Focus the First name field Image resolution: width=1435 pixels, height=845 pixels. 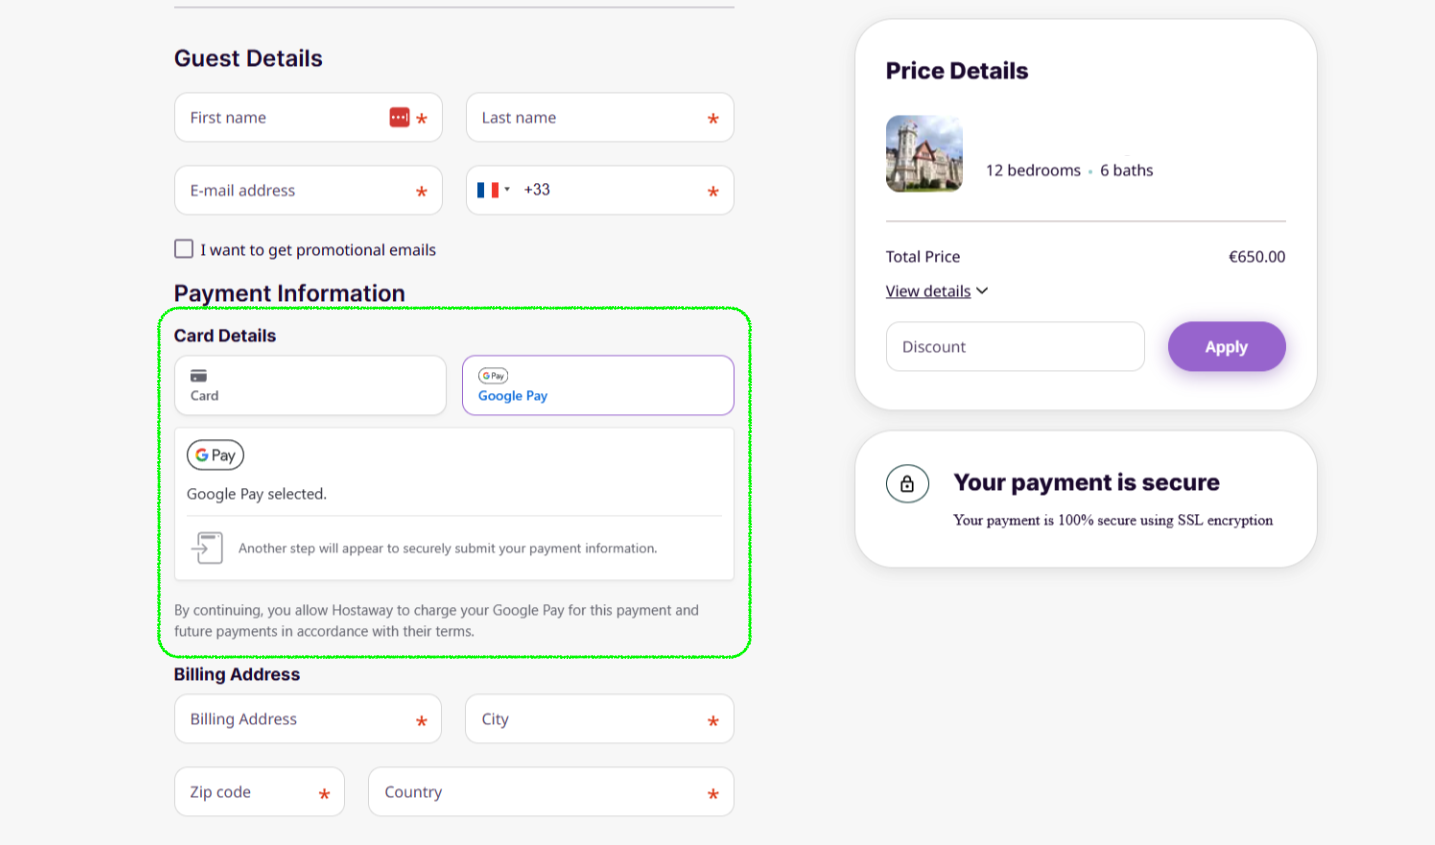[308, 118]
